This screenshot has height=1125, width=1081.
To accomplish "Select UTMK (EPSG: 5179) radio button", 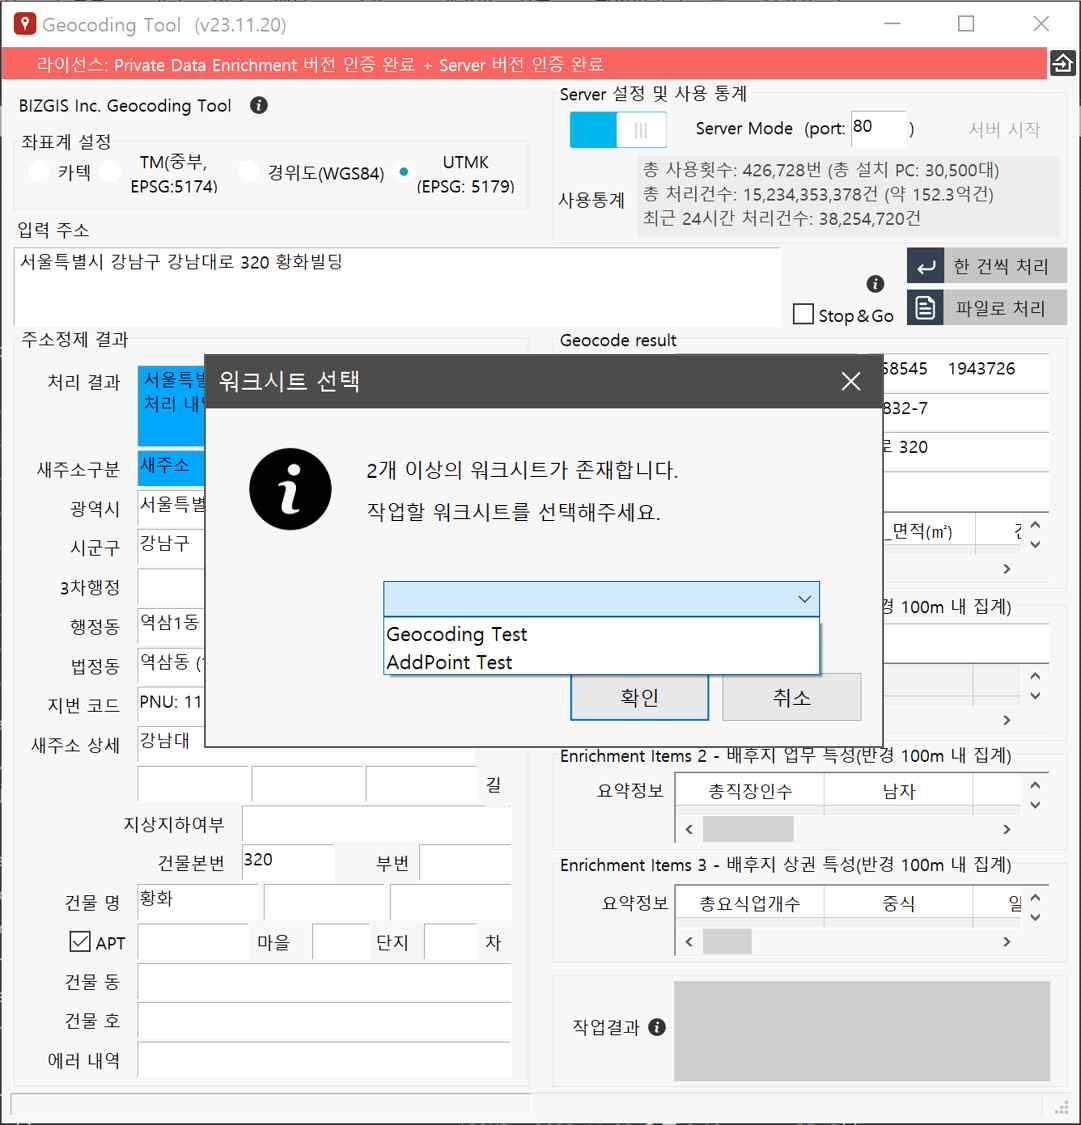I will 404,172.
